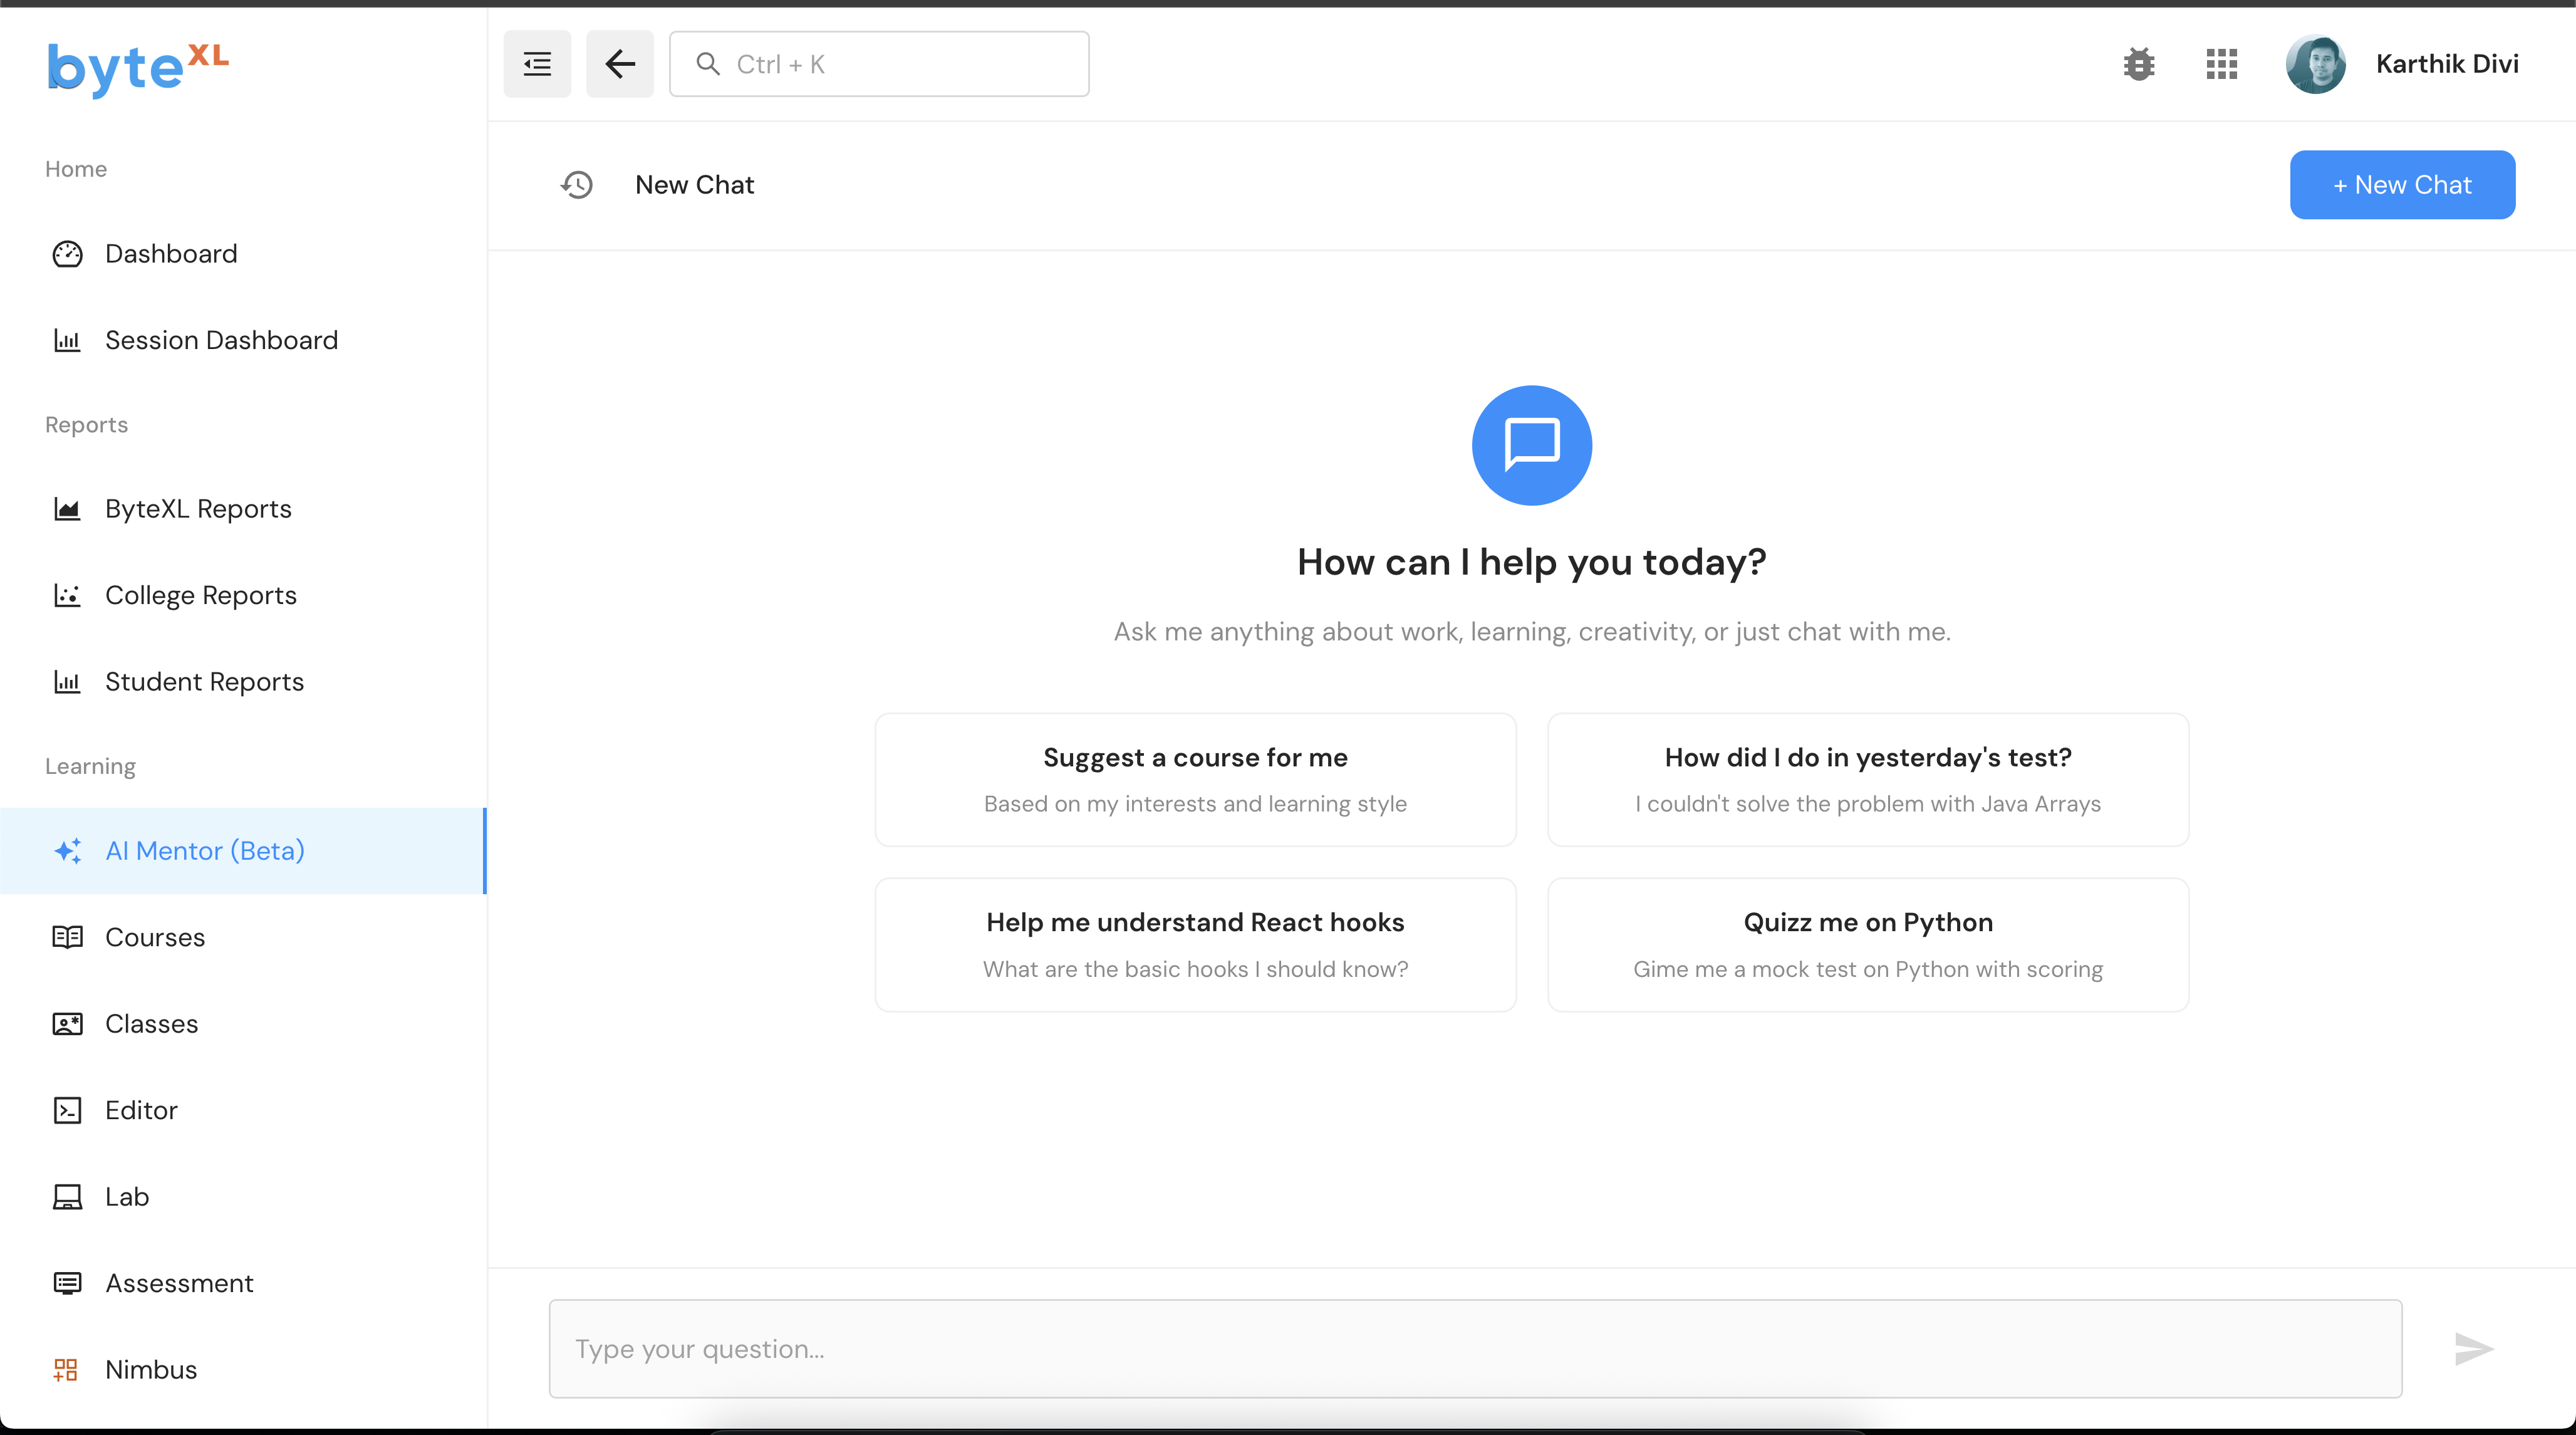Choose the 'Quizz me on Python' suggestion
The height and width of the screenshot is (1435, 2576).
1867,944
